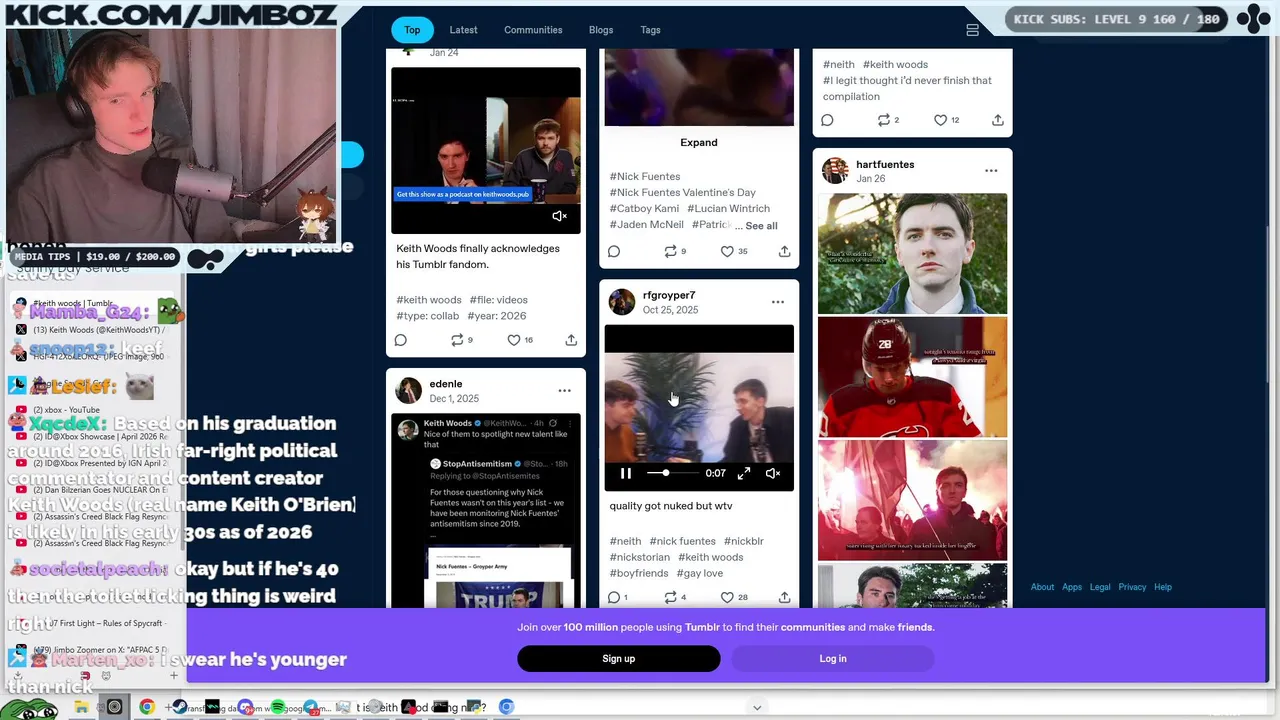Open the Communities tab
Screen dimensions: 1280x720
pyautogui.click(x=533, y=30)
